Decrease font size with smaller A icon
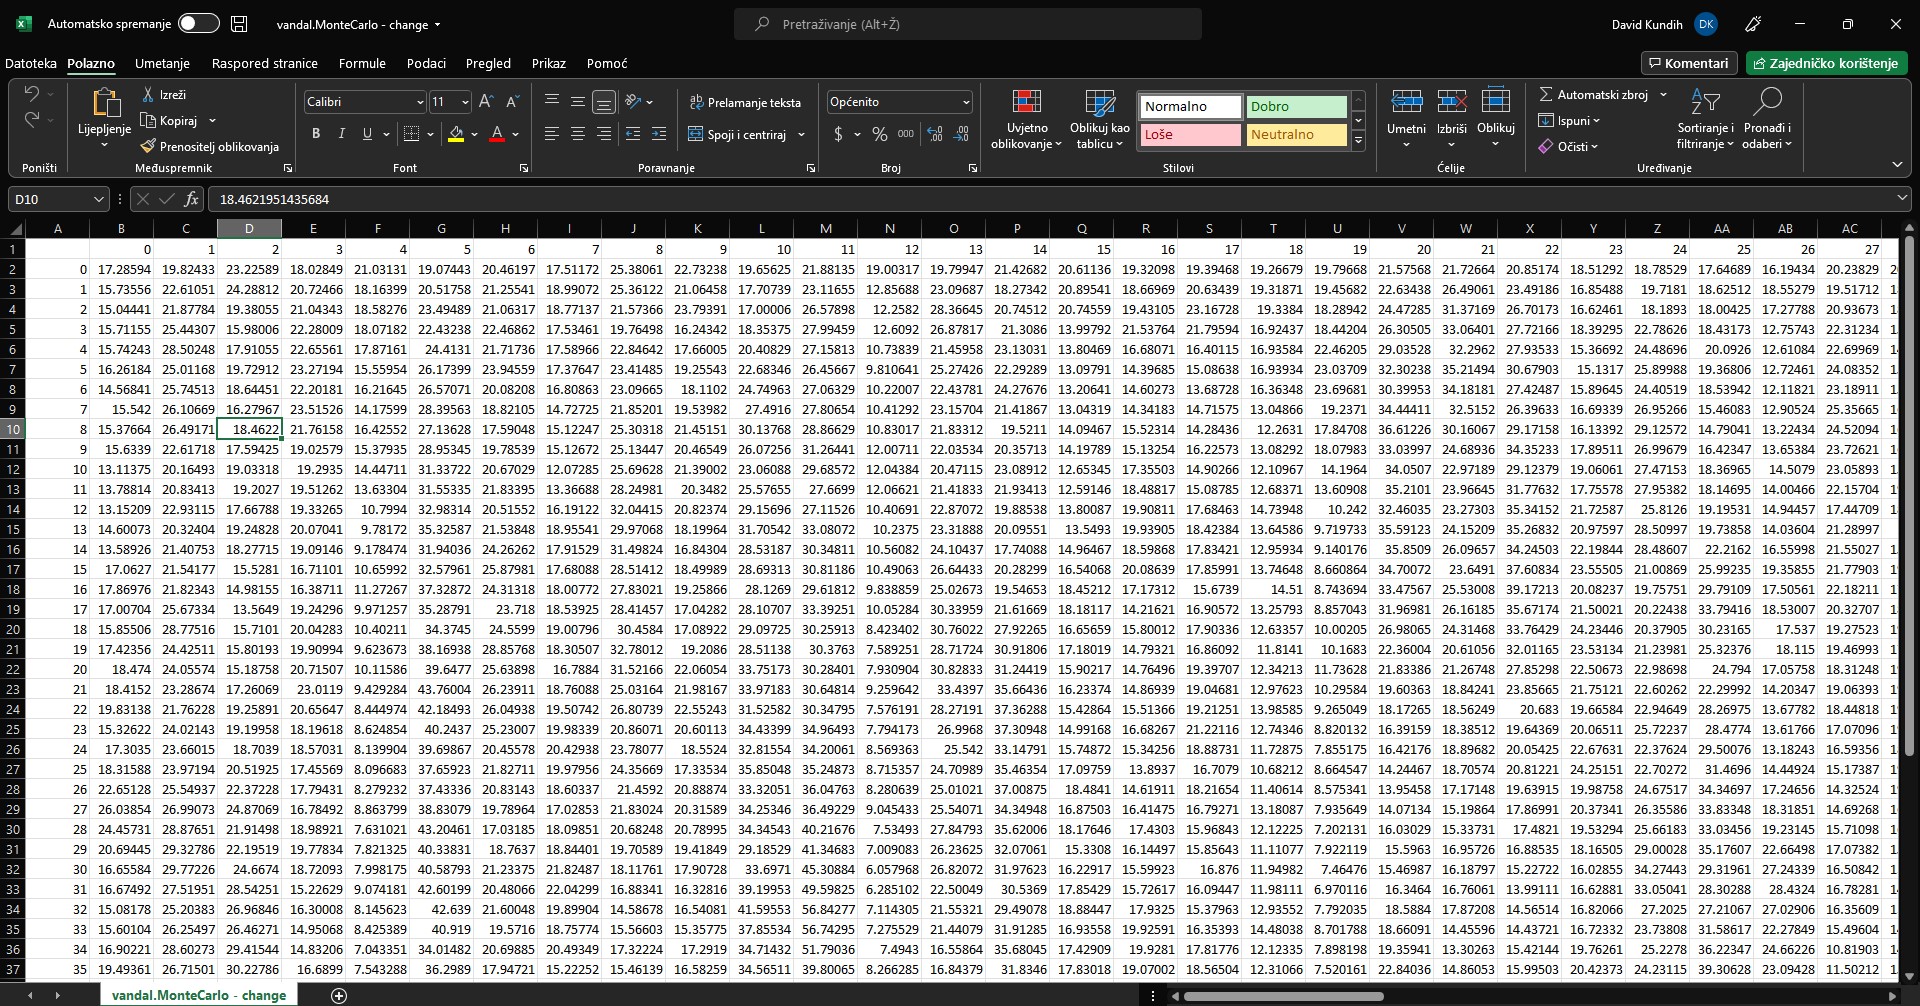1920x1006 pixels. click(x=512, y=102)
